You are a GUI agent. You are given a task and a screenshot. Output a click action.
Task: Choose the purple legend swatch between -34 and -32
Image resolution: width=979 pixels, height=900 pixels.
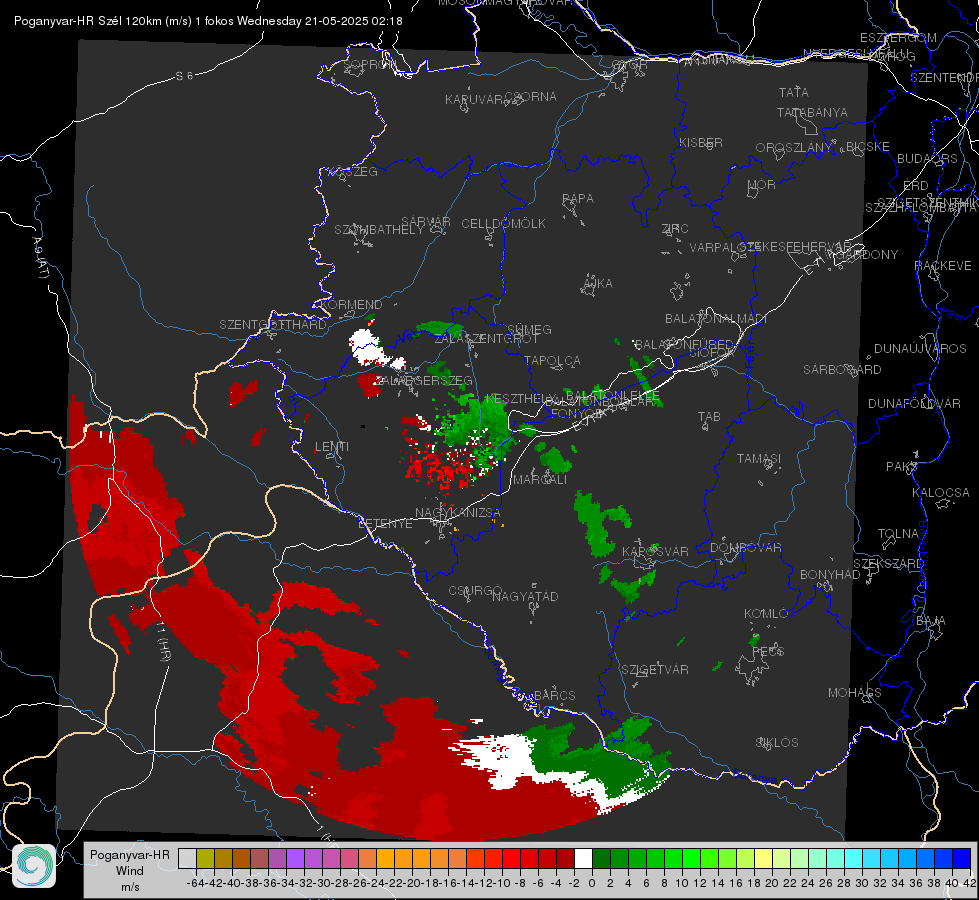tap(295, 858)
